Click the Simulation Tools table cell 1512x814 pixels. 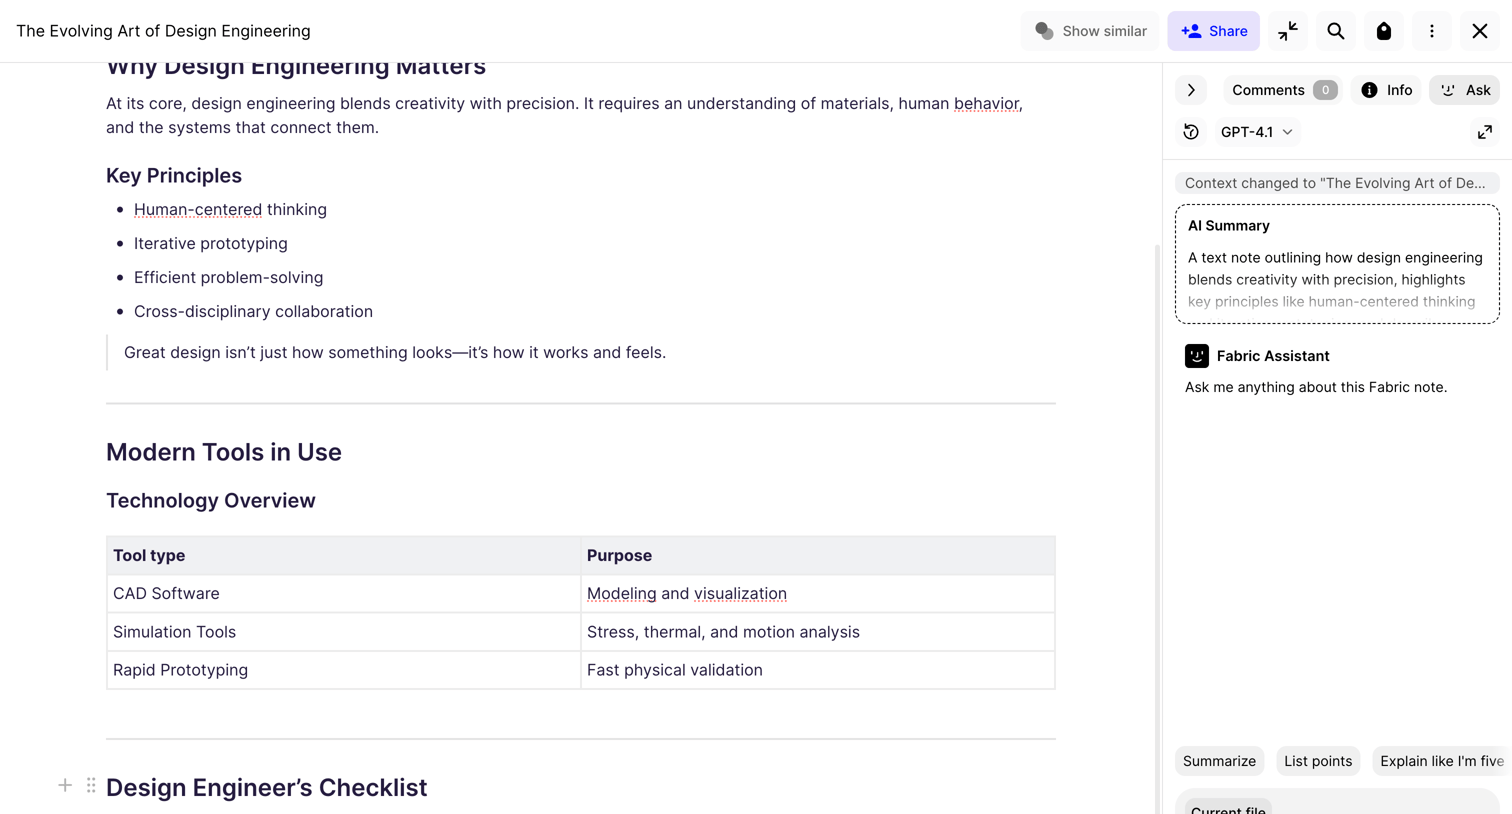(344, 632)
